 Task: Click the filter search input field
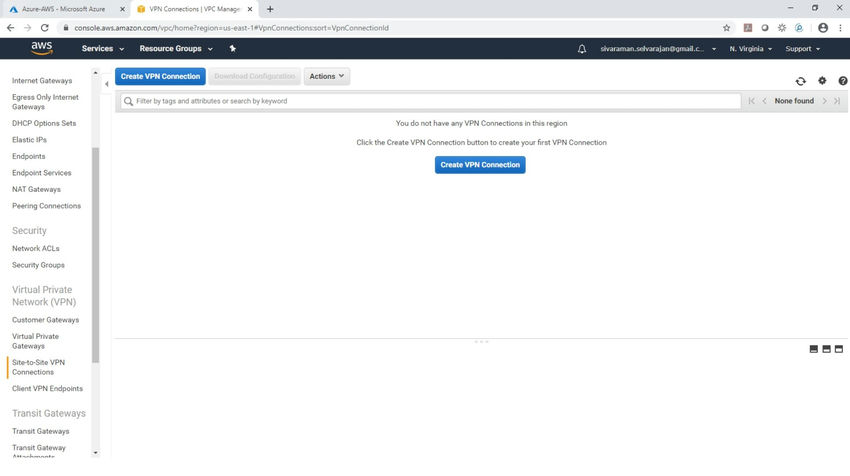click(430, 101)
